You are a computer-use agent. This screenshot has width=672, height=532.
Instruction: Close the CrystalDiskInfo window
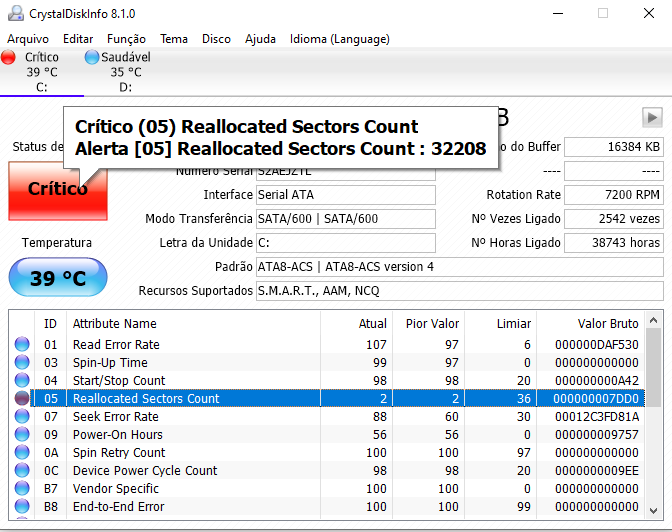(649, 13)
